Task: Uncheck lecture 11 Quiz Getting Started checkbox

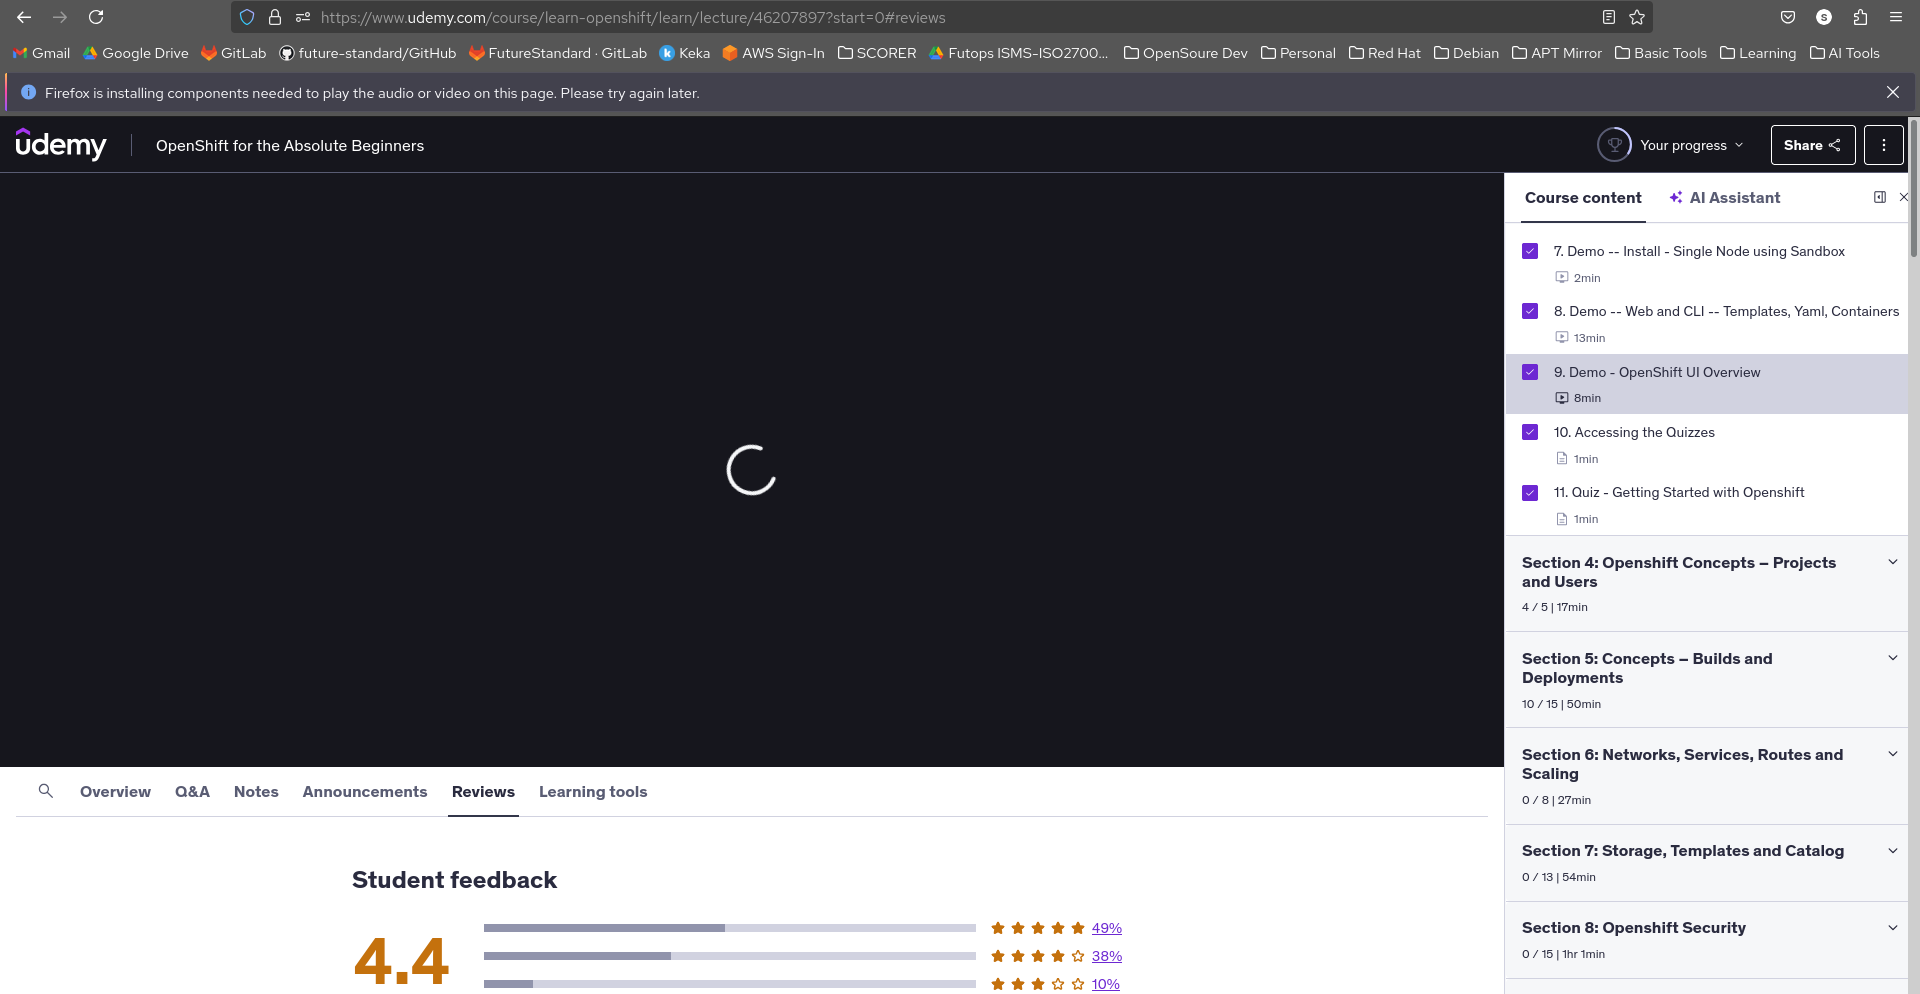Action: tap(1530, 493)
